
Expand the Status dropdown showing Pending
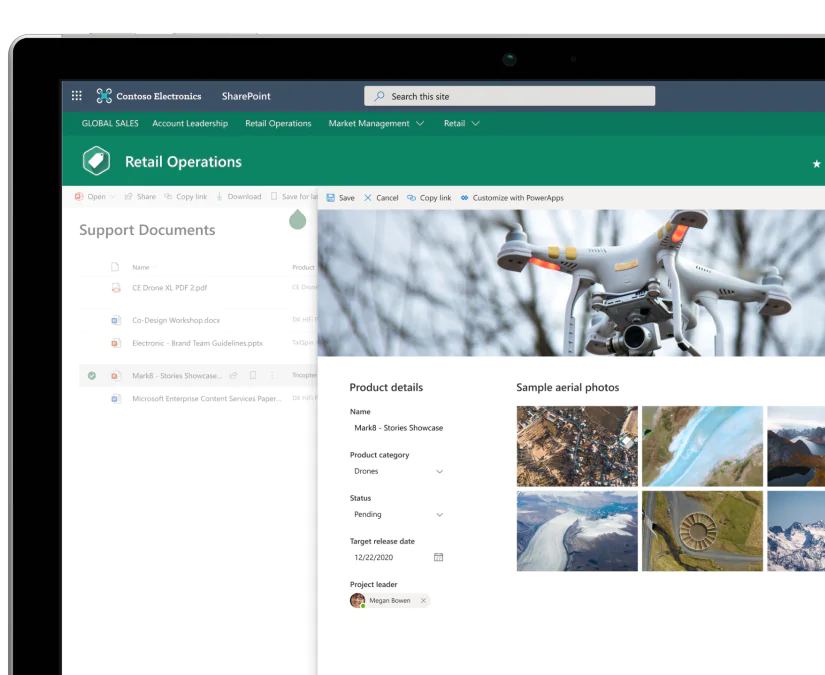tap(439, 515)
